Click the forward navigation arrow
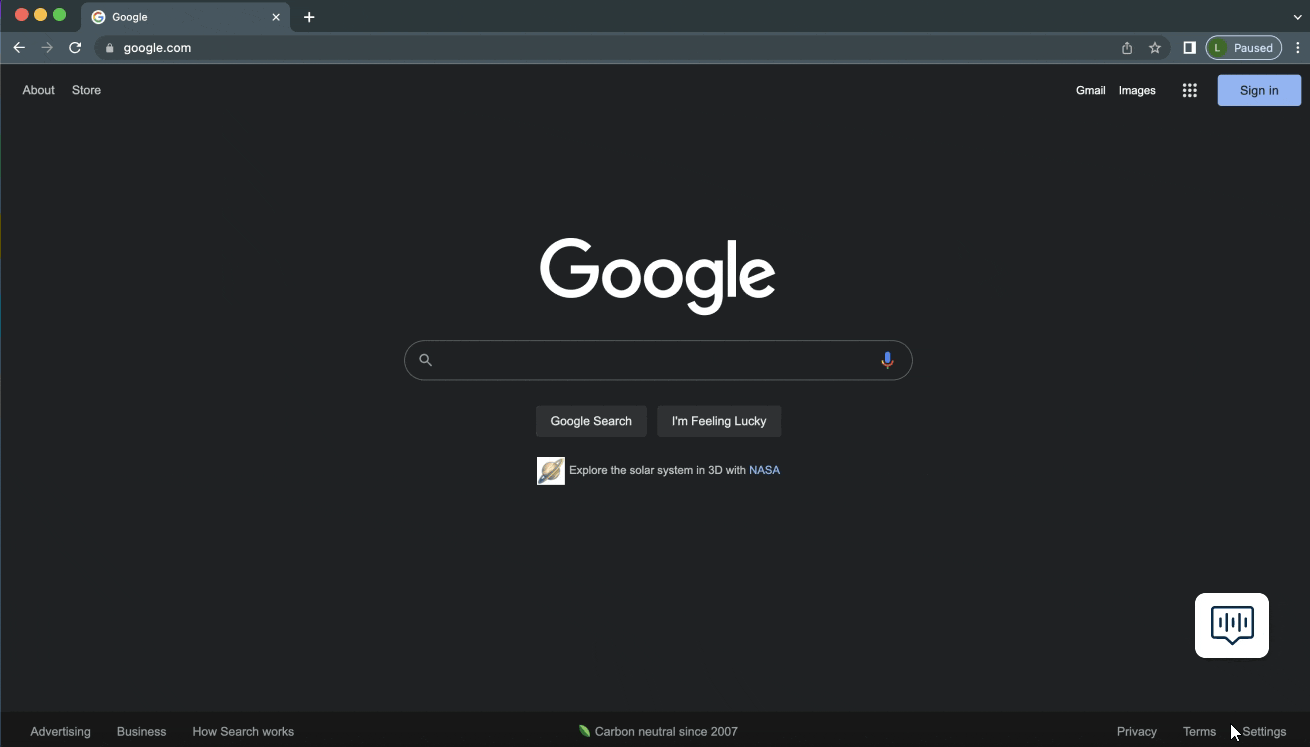This screenshot has height=747, width=1310. coord(47,48)
